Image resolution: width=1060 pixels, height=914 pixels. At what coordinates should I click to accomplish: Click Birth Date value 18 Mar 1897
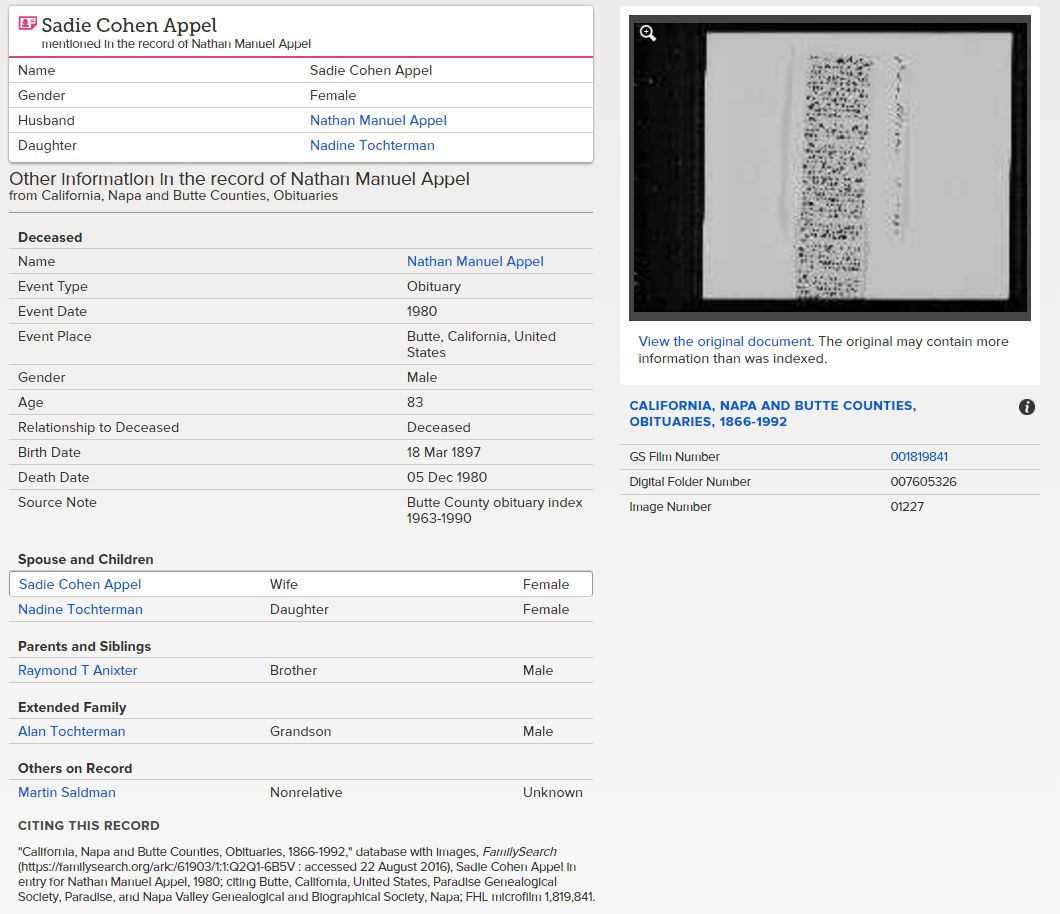coord(443,452)
